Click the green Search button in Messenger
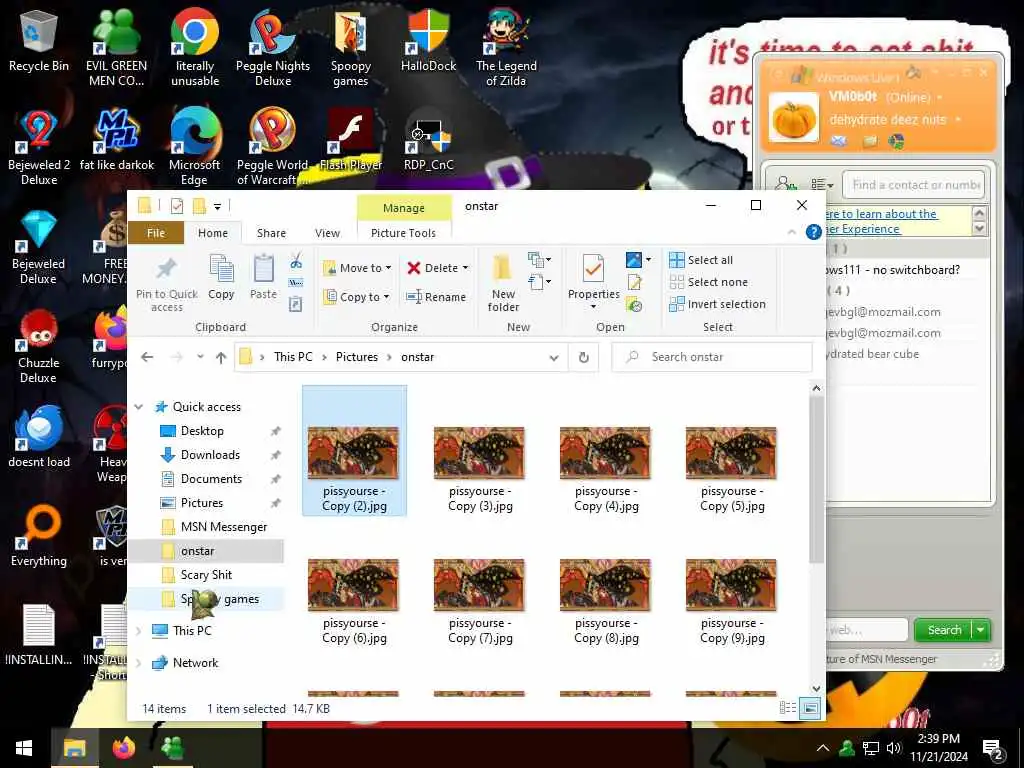This screenshot has width=1024, height=768. coord(944,630)
